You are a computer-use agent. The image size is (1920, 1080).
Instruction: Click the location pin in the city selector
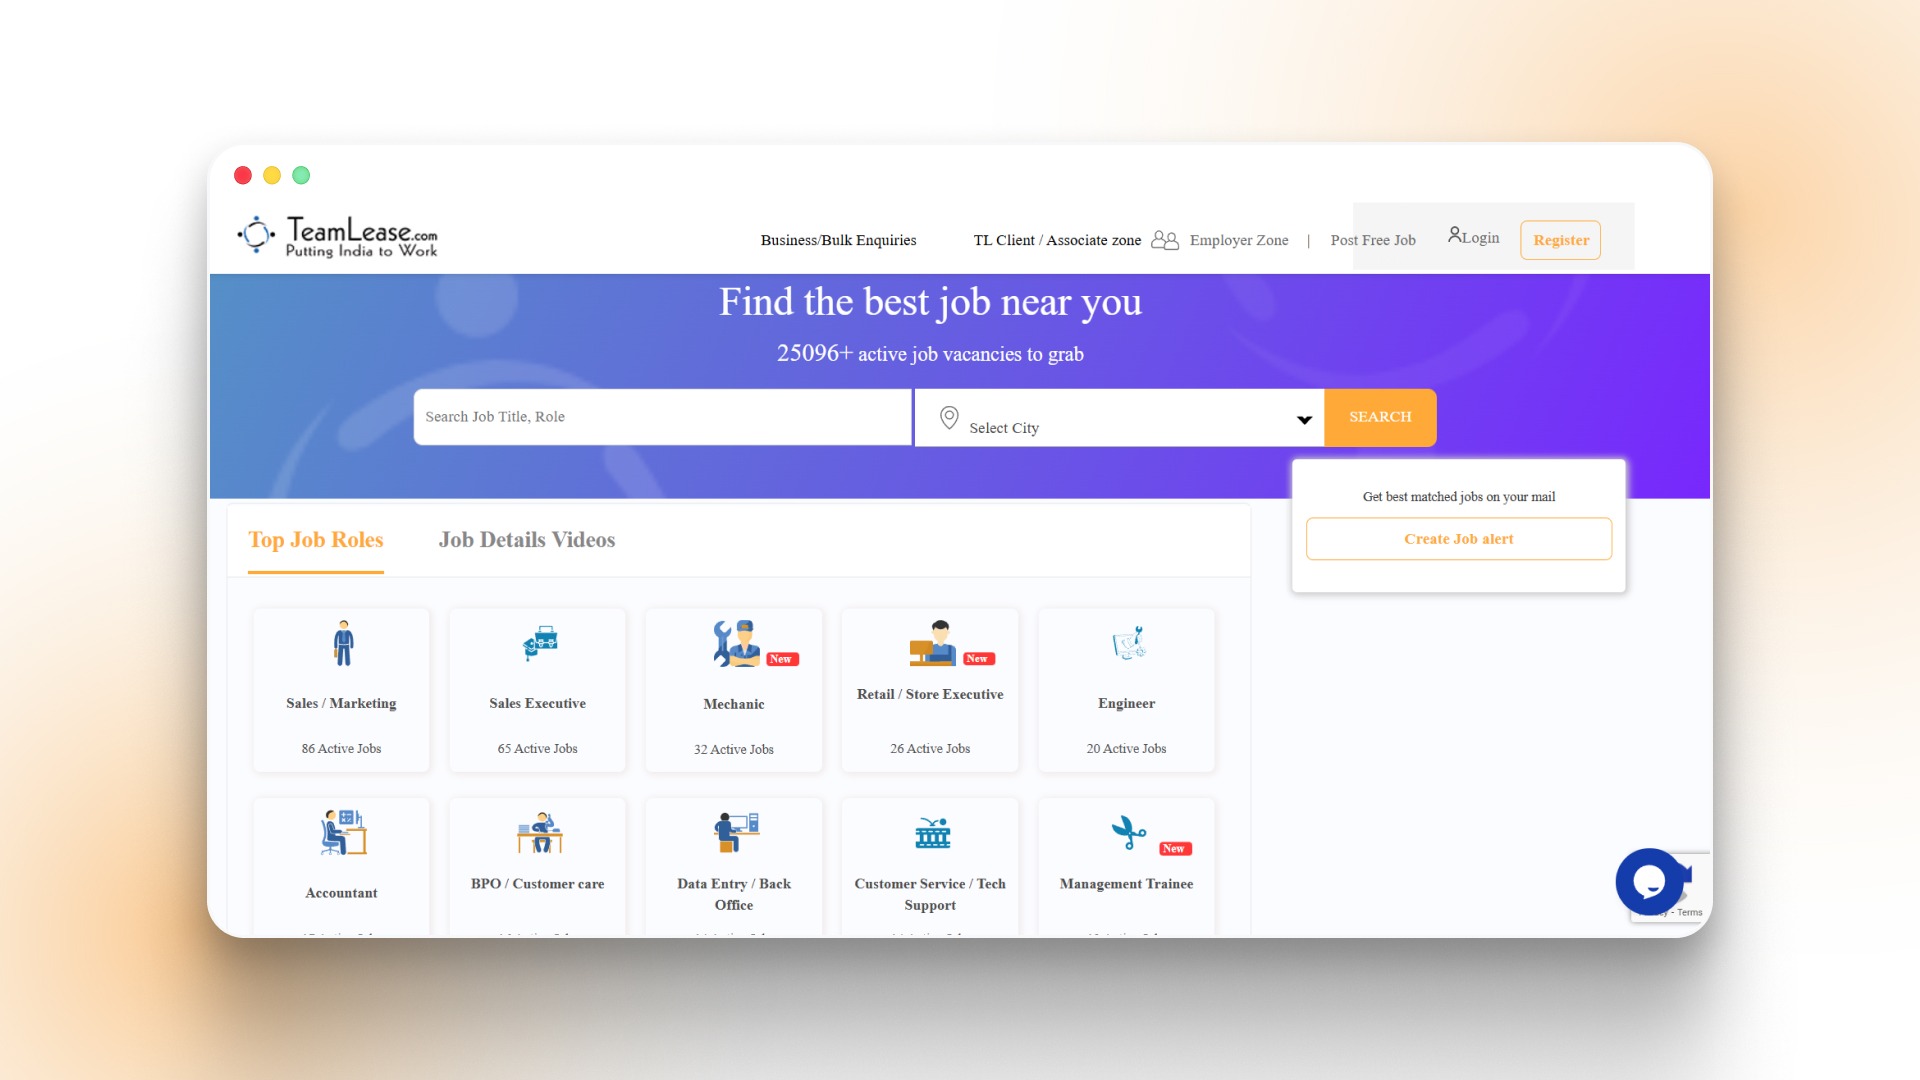949,418
